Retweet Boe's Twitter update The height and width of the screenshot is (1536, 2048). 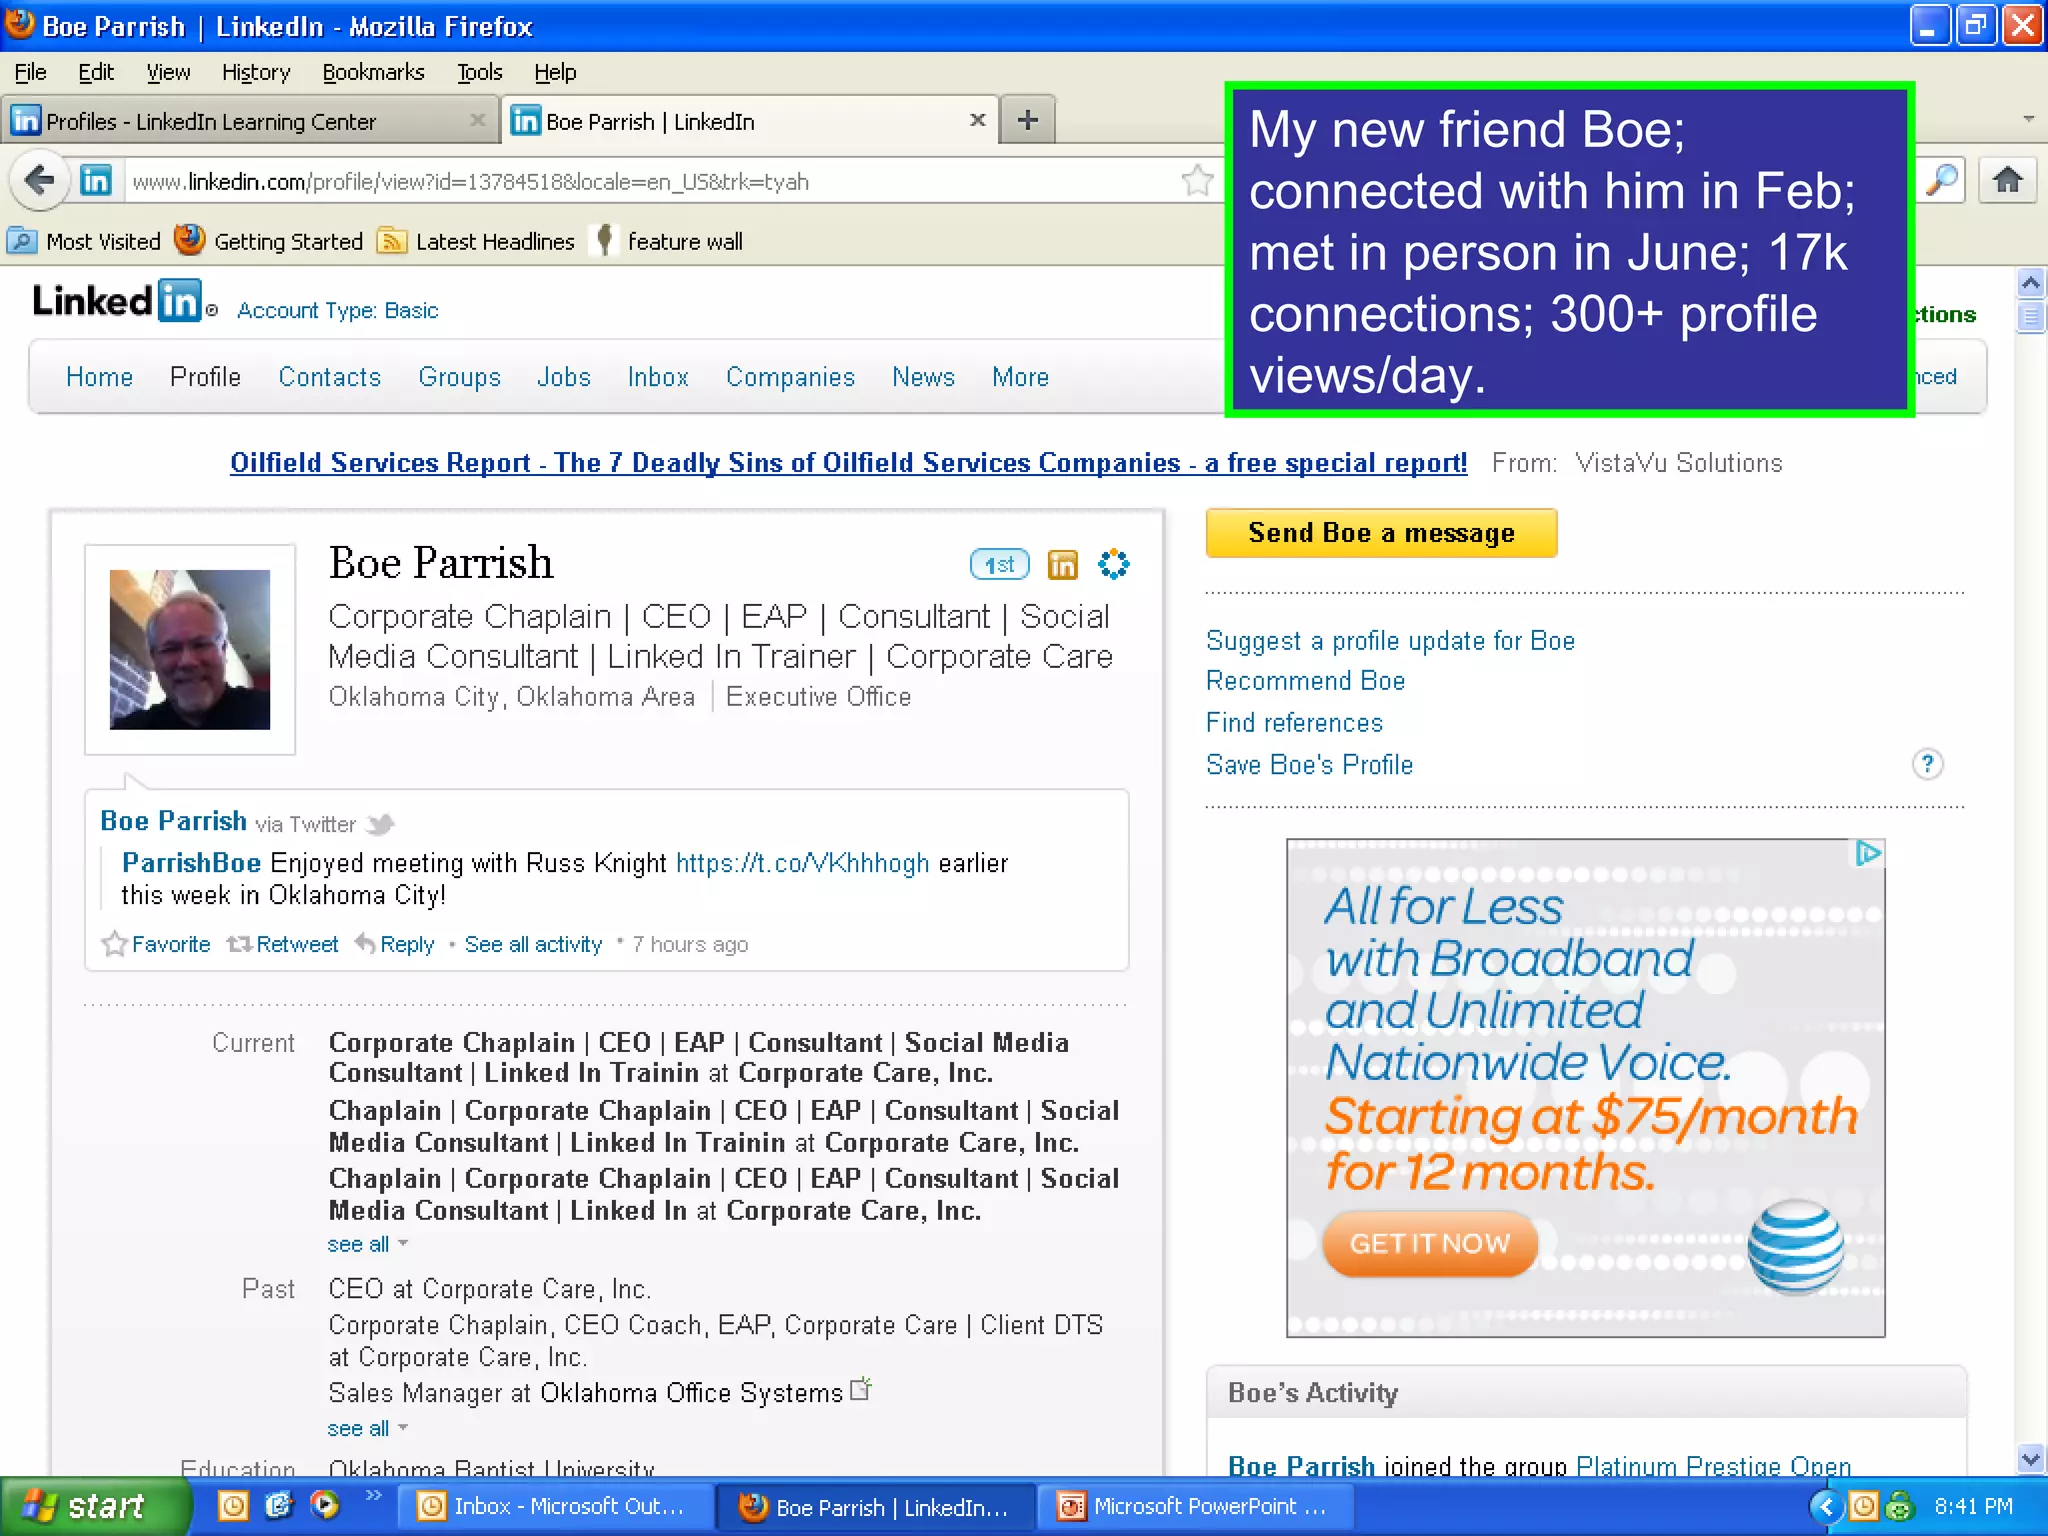[283, 944]
